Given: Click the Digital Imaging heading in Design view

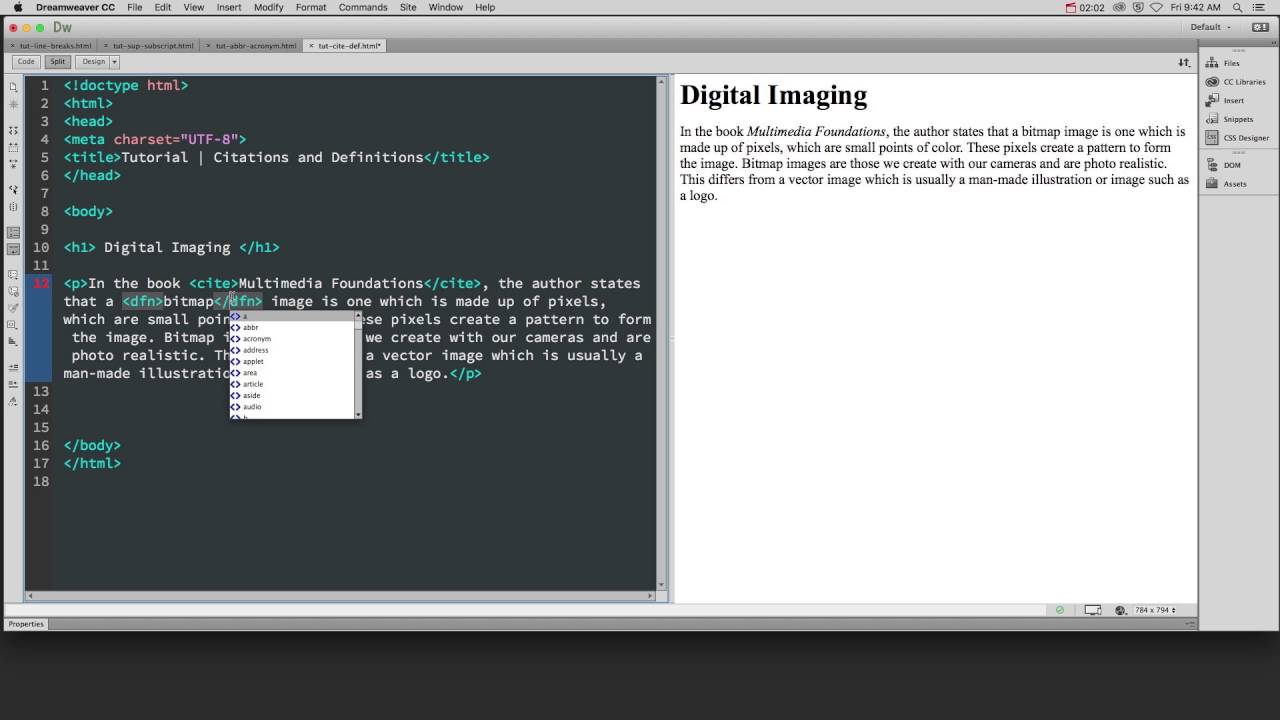Looking at the screenshot, I should 773,96.
